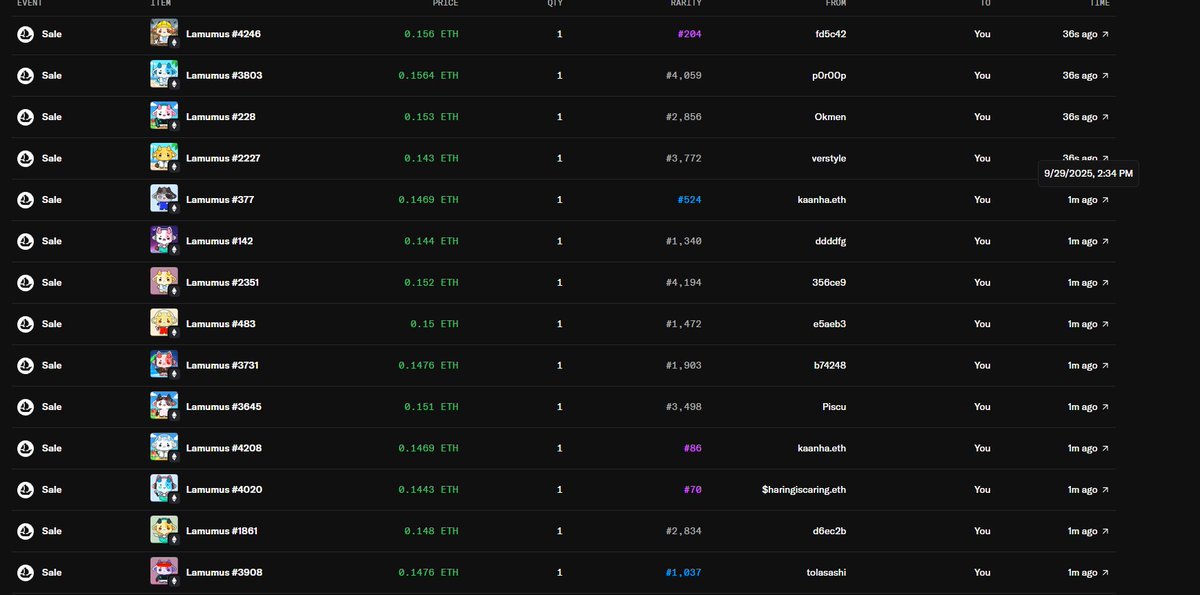Open the transaction arrow for Lamumus #228
This screenshot has width=1200, height=595.
(1105, 117)
